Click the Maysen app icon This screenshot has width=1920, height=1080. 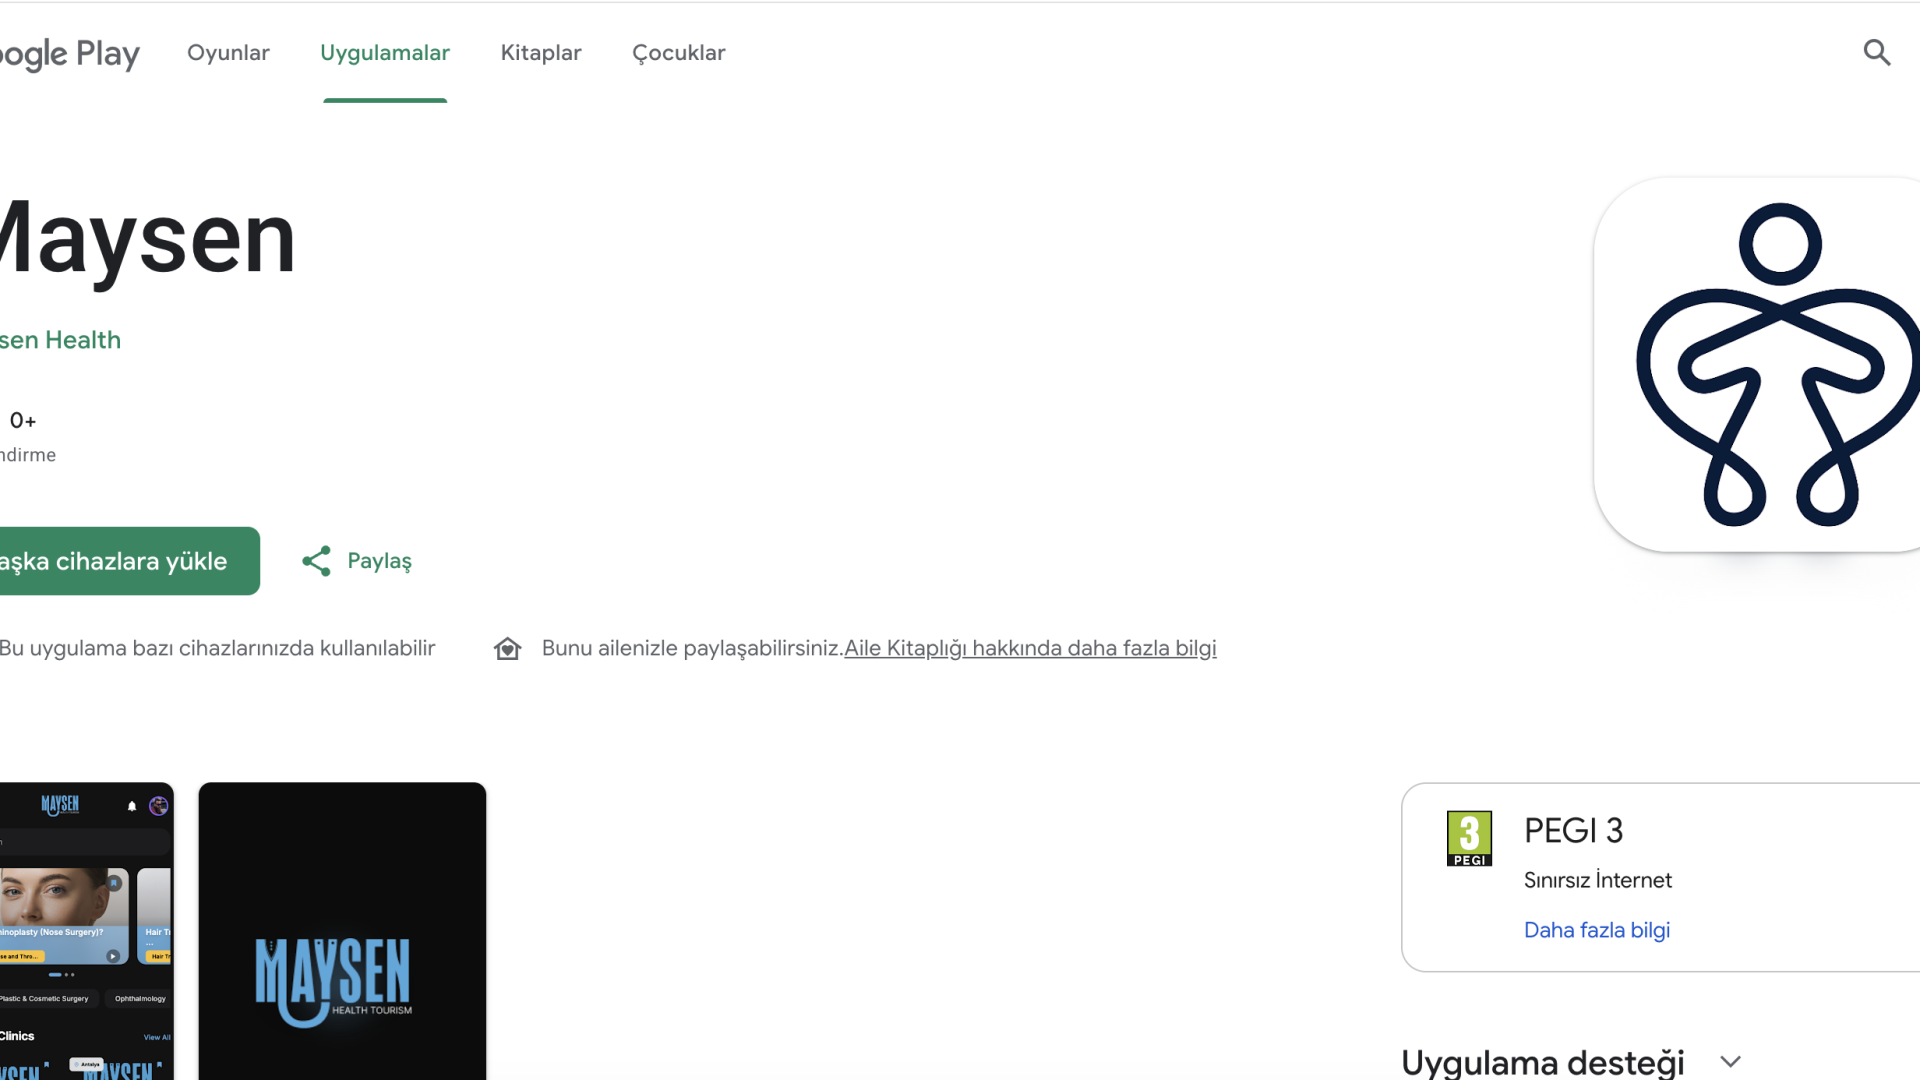(1757, 365)
